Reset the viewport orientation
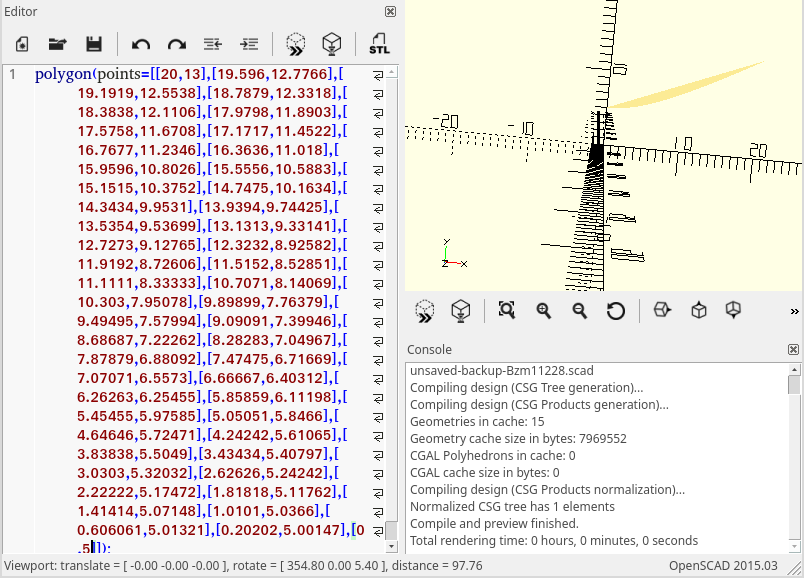This screenshot has width=804, height=578. (616, 311)
